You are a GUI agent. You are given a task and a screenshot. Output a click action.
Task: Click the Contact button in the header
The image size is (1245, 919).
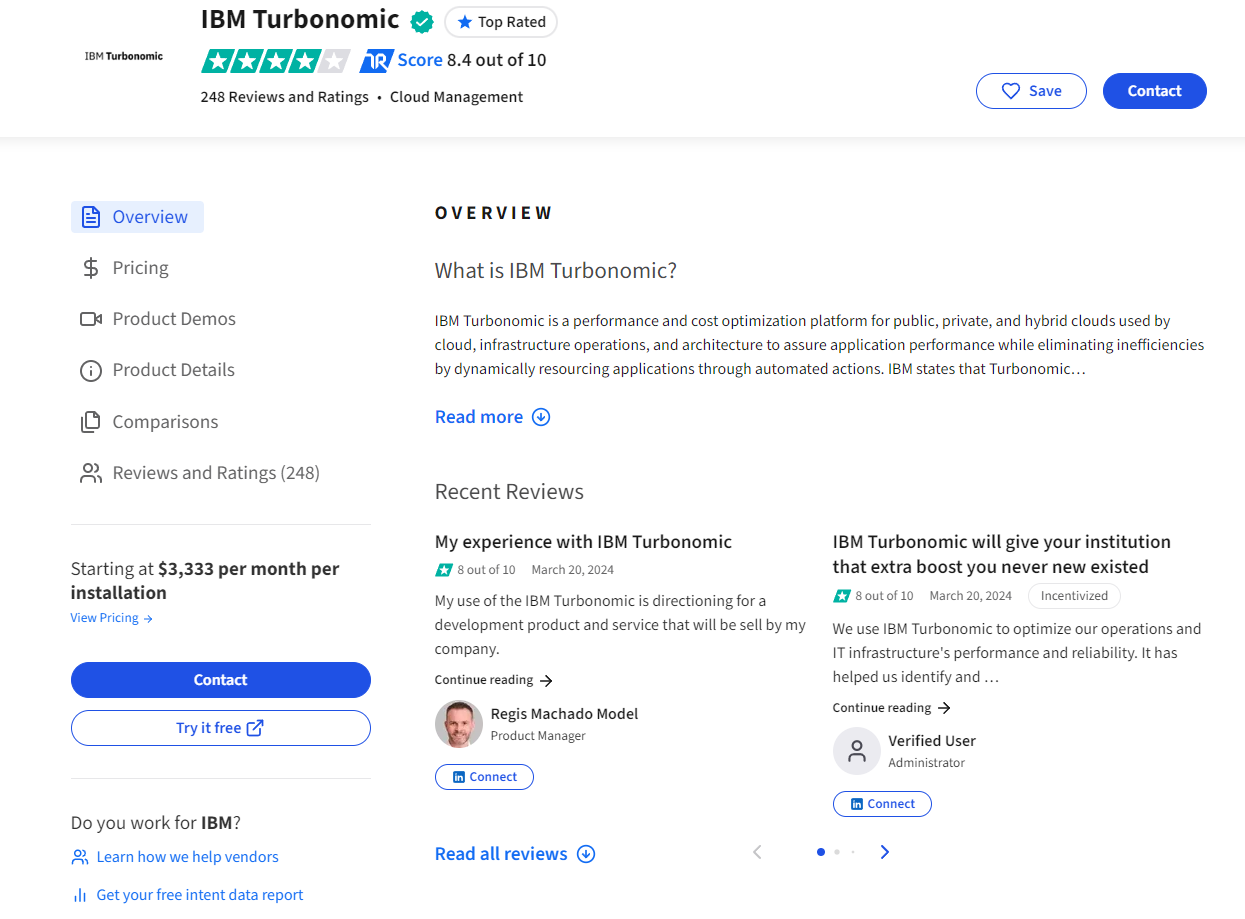(x=1155, y=91)
